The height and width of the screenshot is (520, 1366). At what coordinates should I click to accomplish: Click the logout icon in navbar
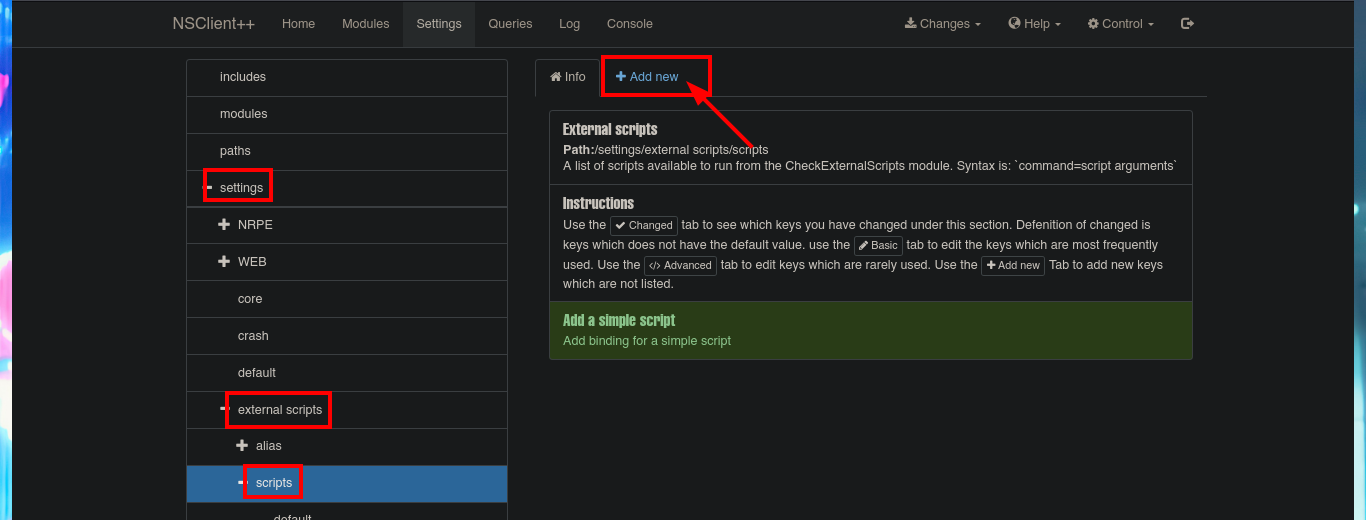[x=1187, y=23]
